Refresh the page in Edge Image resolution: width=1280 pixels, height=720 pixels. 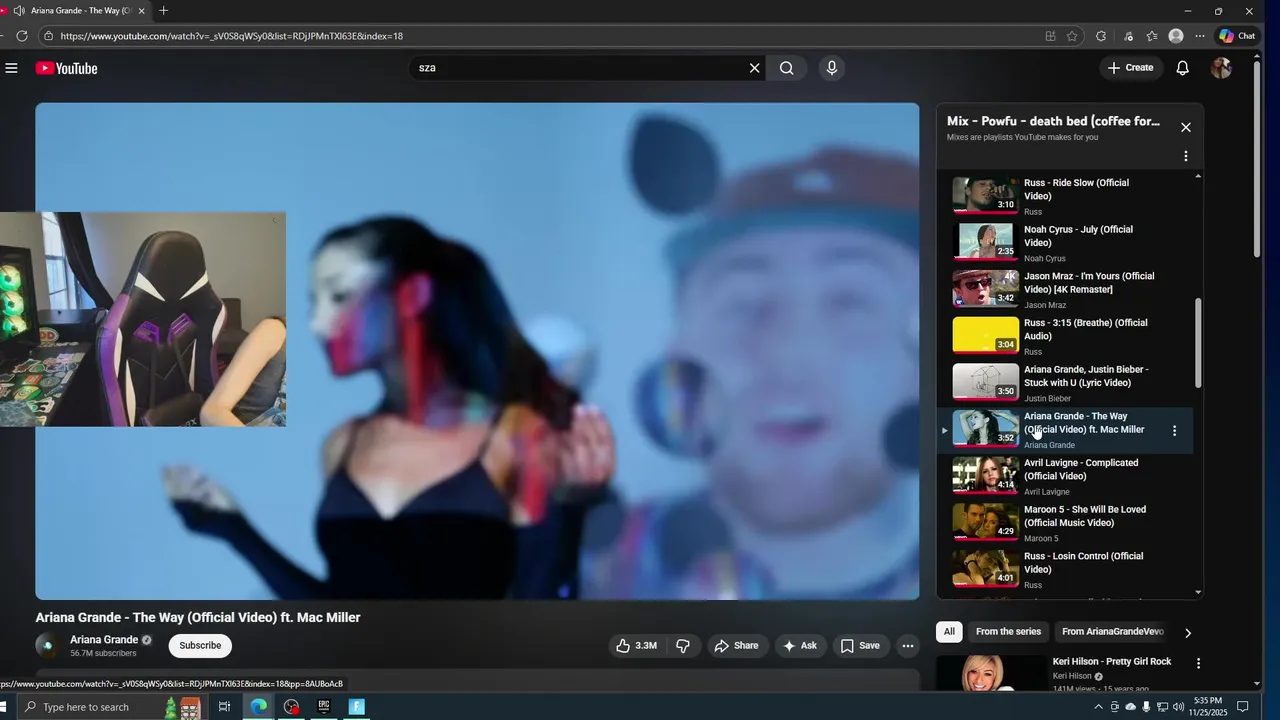[x=22, y=36]
